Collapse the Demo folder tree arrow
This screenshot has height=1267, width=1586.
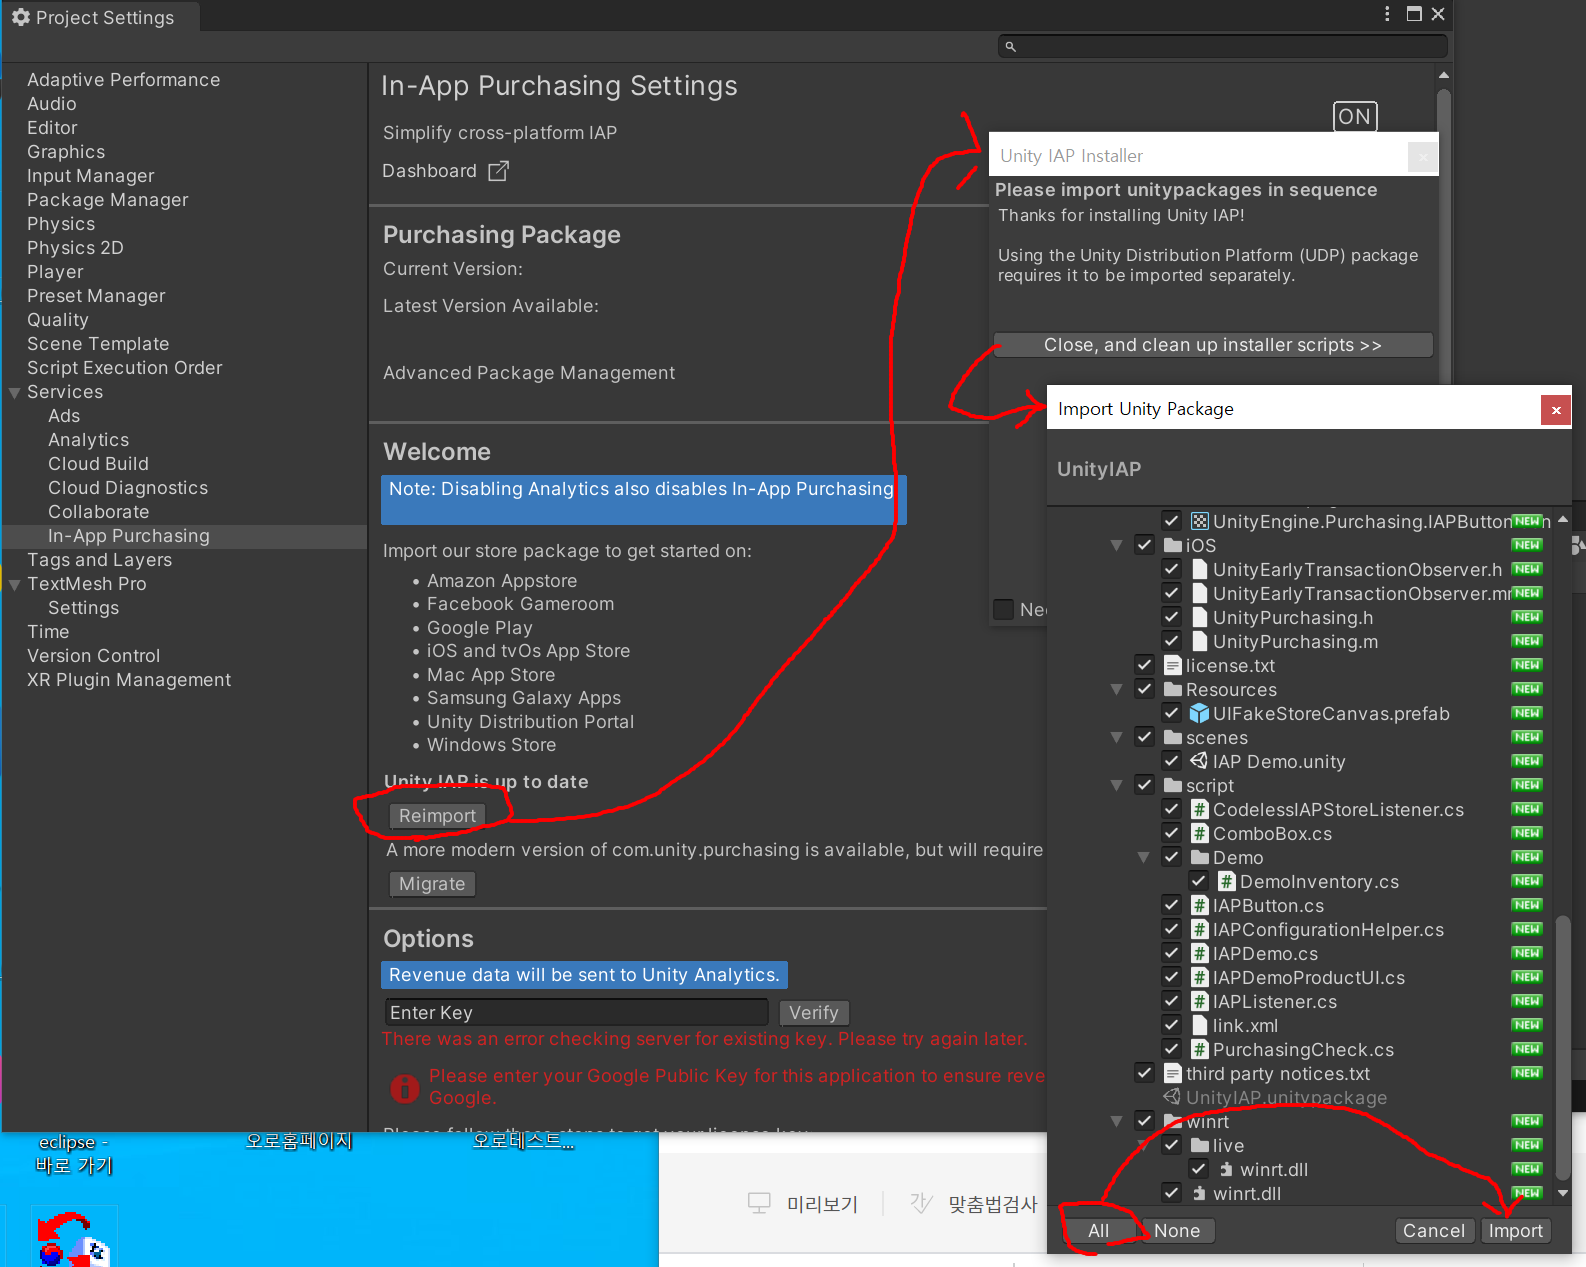1143,858
